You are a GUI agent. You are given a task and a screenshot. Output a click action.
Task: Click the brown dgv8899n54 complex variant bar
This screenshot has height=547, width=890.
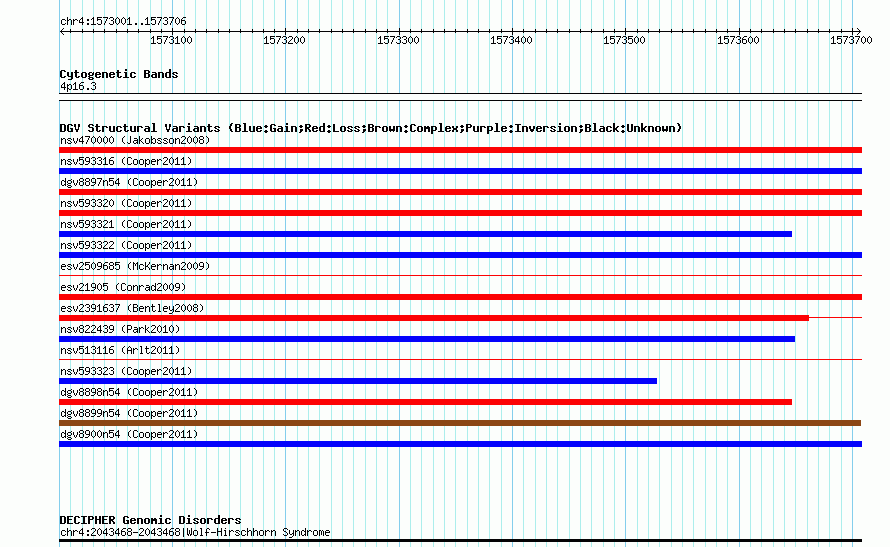coord(460,423)
